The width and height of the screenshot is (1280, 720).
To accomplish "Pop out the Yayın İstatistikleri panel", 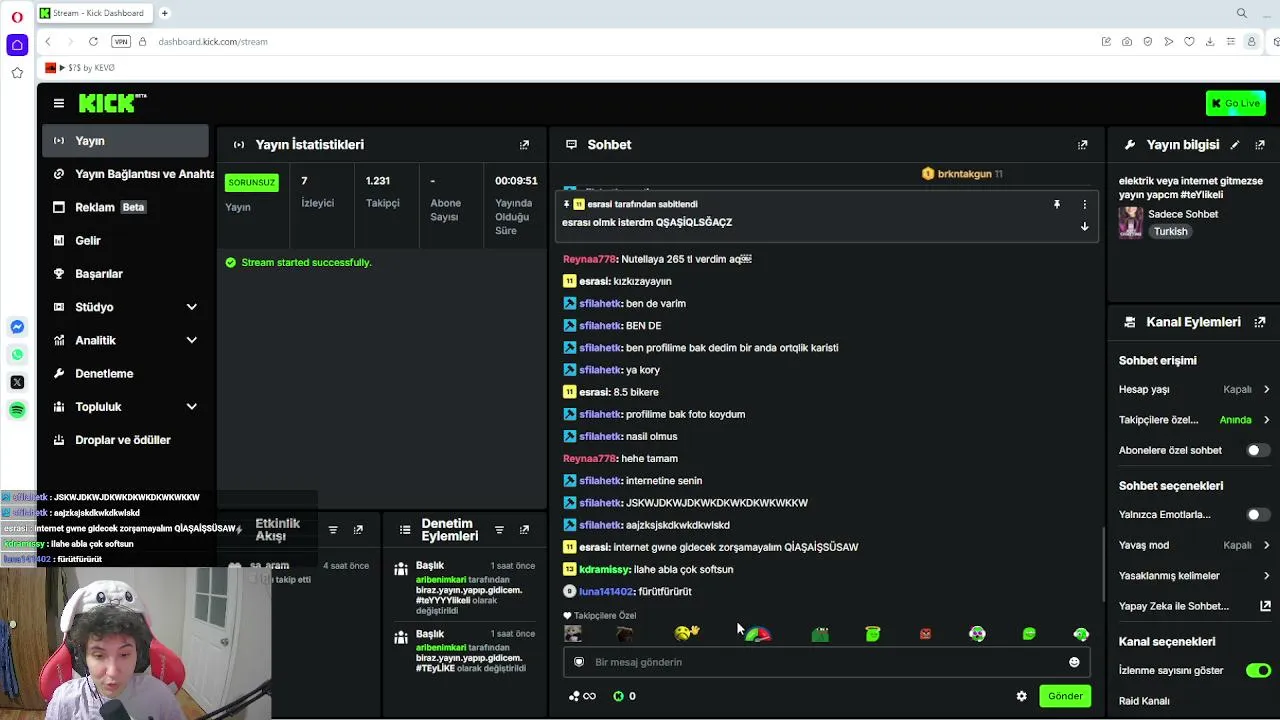I will (x=524, y=145).
